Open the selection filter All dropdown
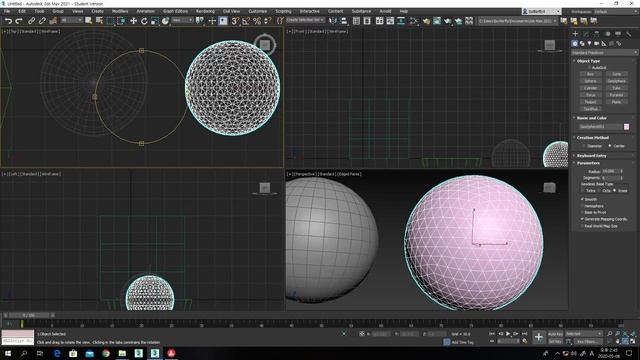Screen dimensions: 640x360 coord(71,20)
